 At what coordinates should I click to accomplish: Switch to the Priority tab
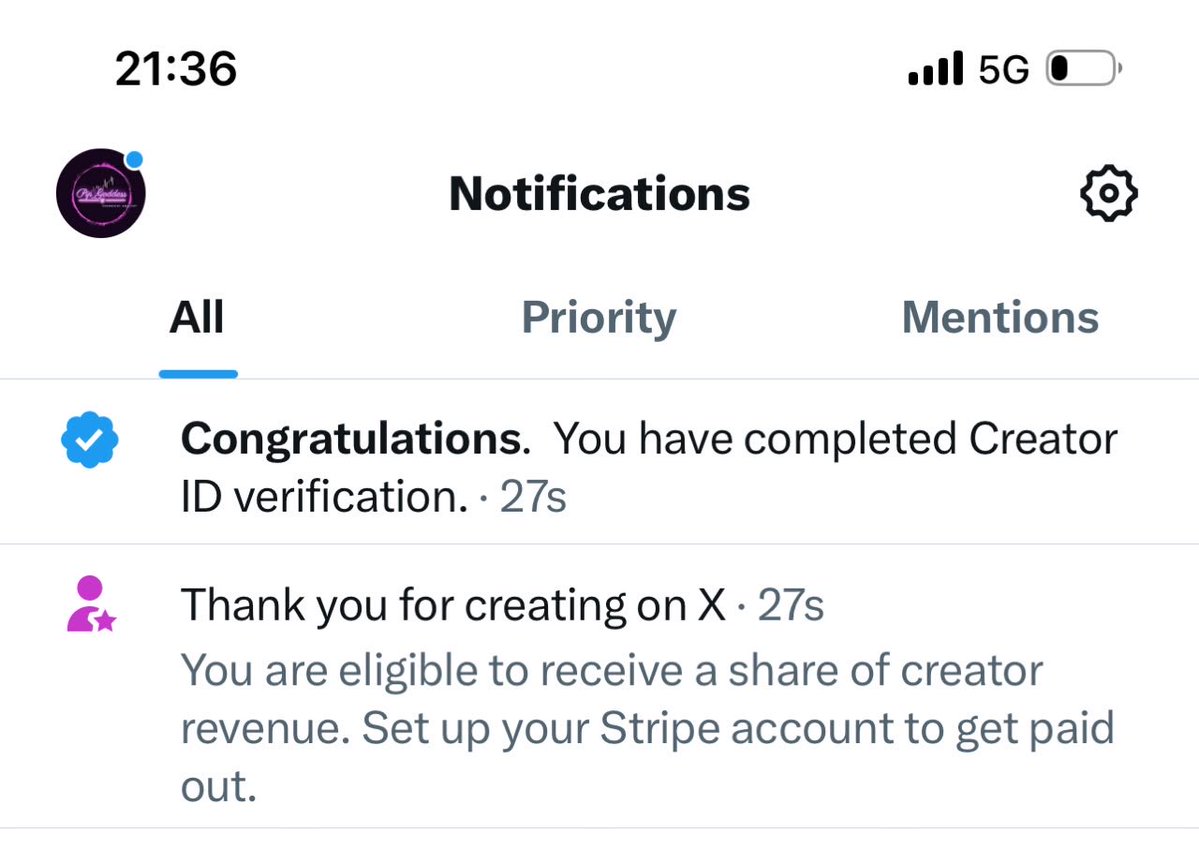coord(599,318)
